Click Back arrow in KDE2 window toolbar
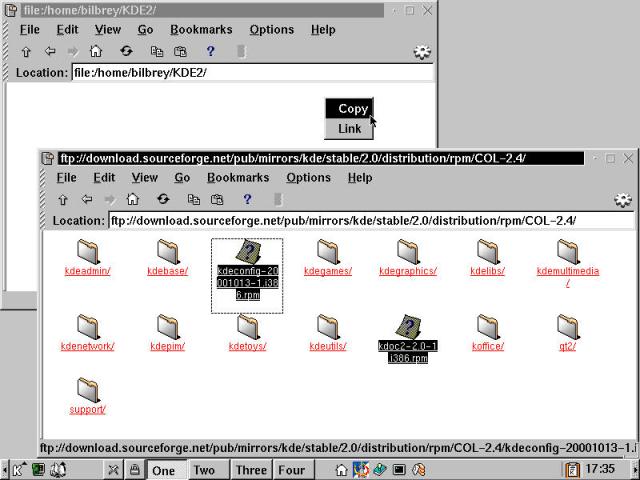The image size is (640, 480). pyautogui.click(x=50, y=51)
